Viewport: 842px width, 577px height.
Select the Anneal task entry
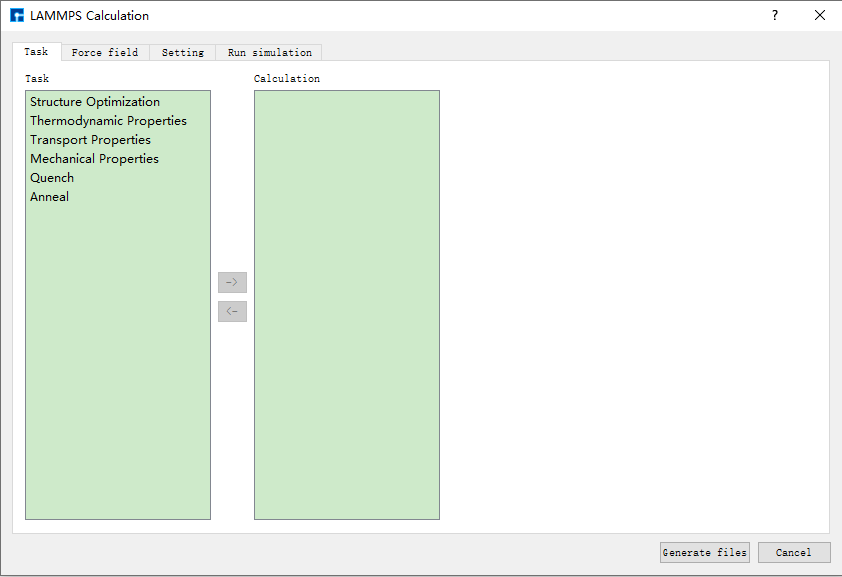click(50, 197)
